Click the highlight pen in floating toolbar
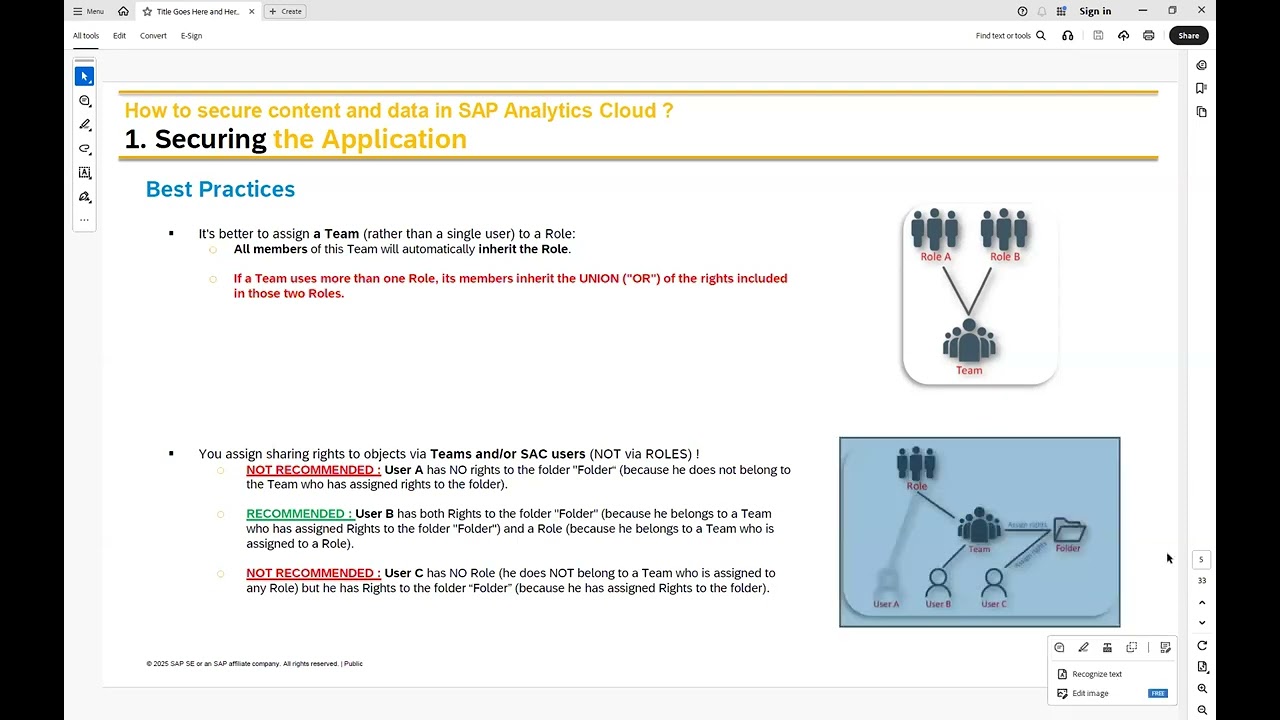Viewport: 1280px width, 720px height. coord(1083,647)
